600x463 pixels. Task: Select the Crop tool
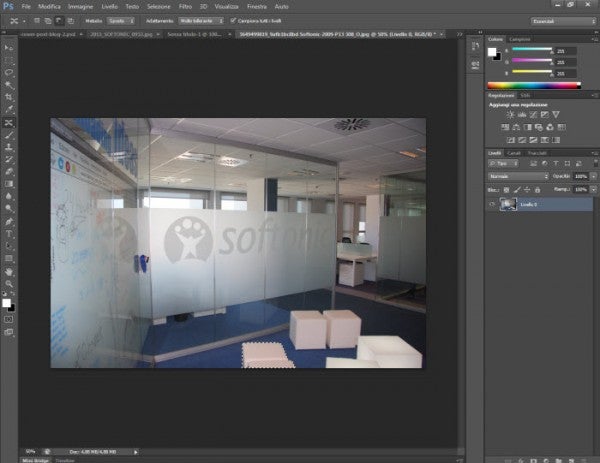pos(9,97)
